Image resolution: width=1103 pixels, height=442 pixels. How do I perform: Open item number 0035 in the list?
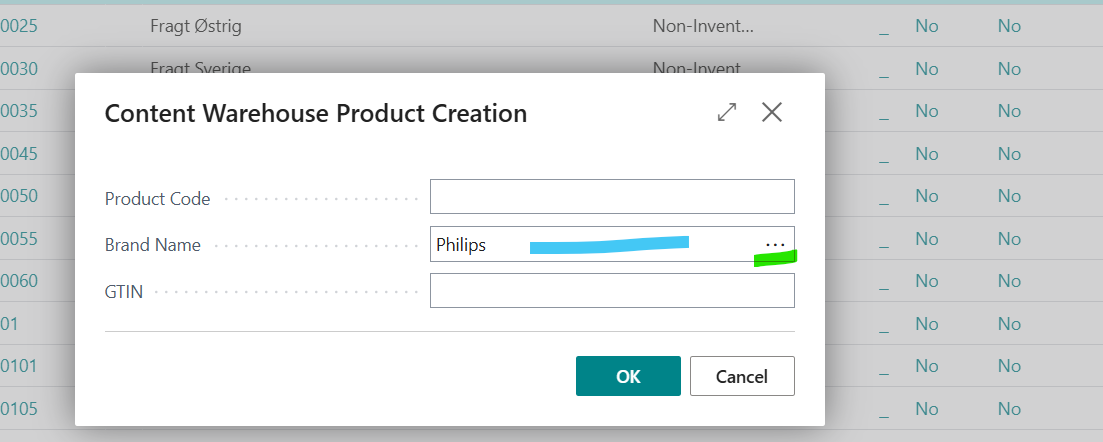tap(19, 111)
